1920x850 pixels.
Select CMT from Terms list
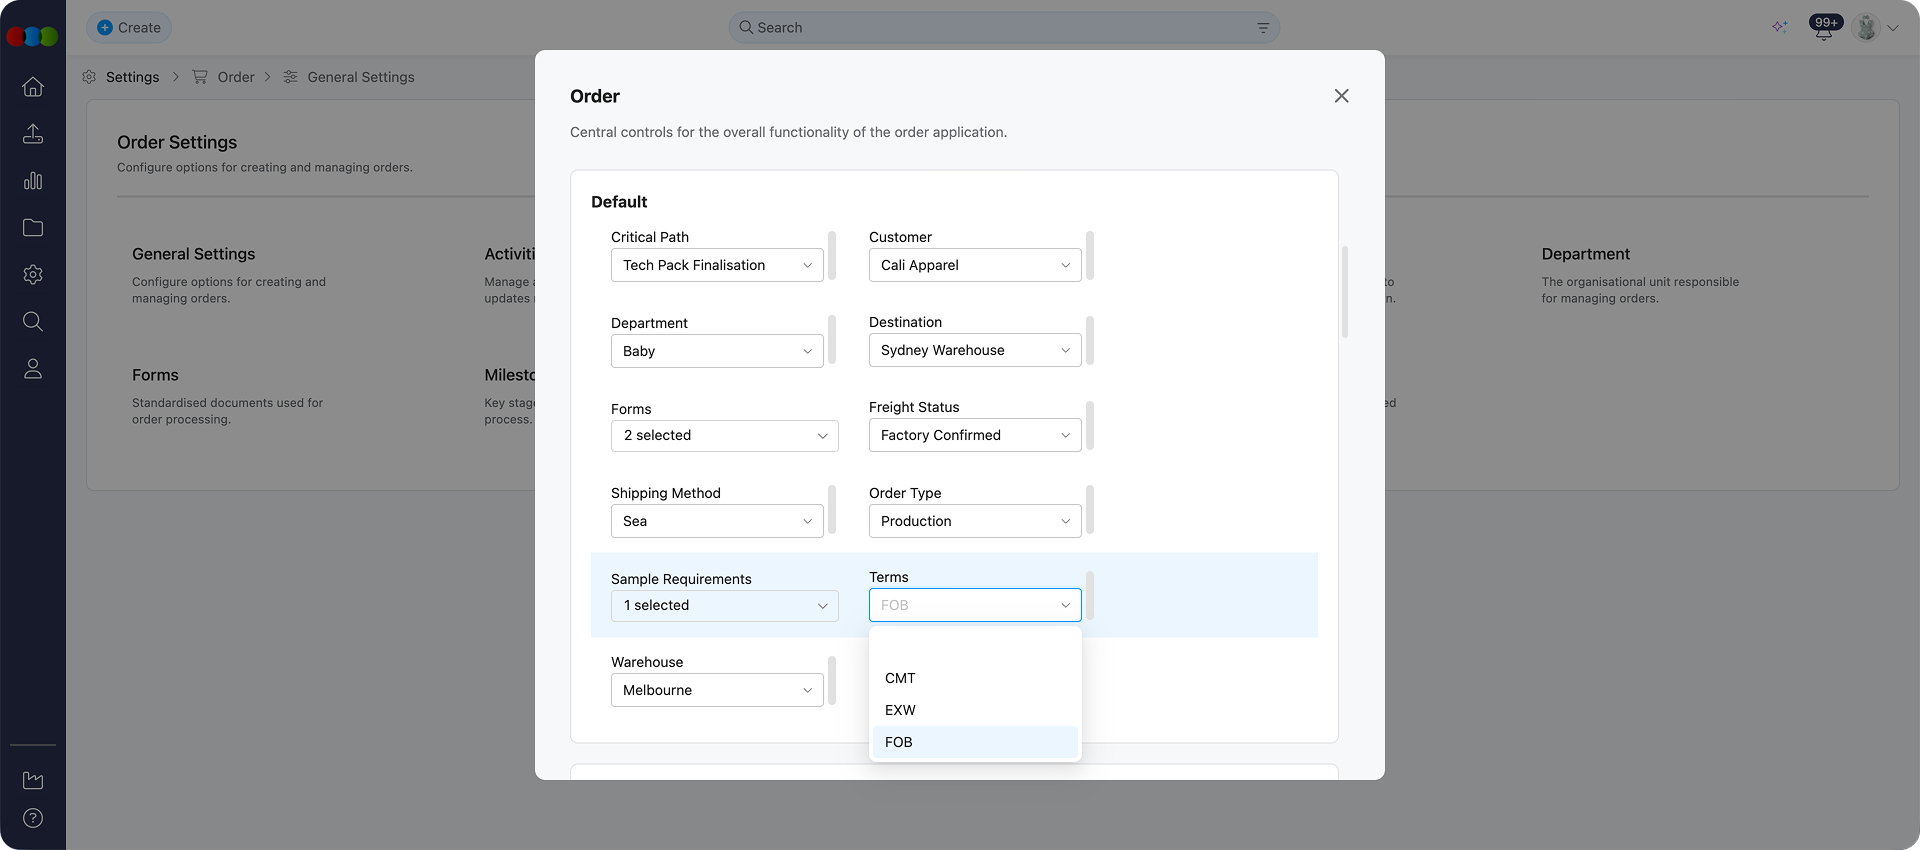(x=900, y=678)
